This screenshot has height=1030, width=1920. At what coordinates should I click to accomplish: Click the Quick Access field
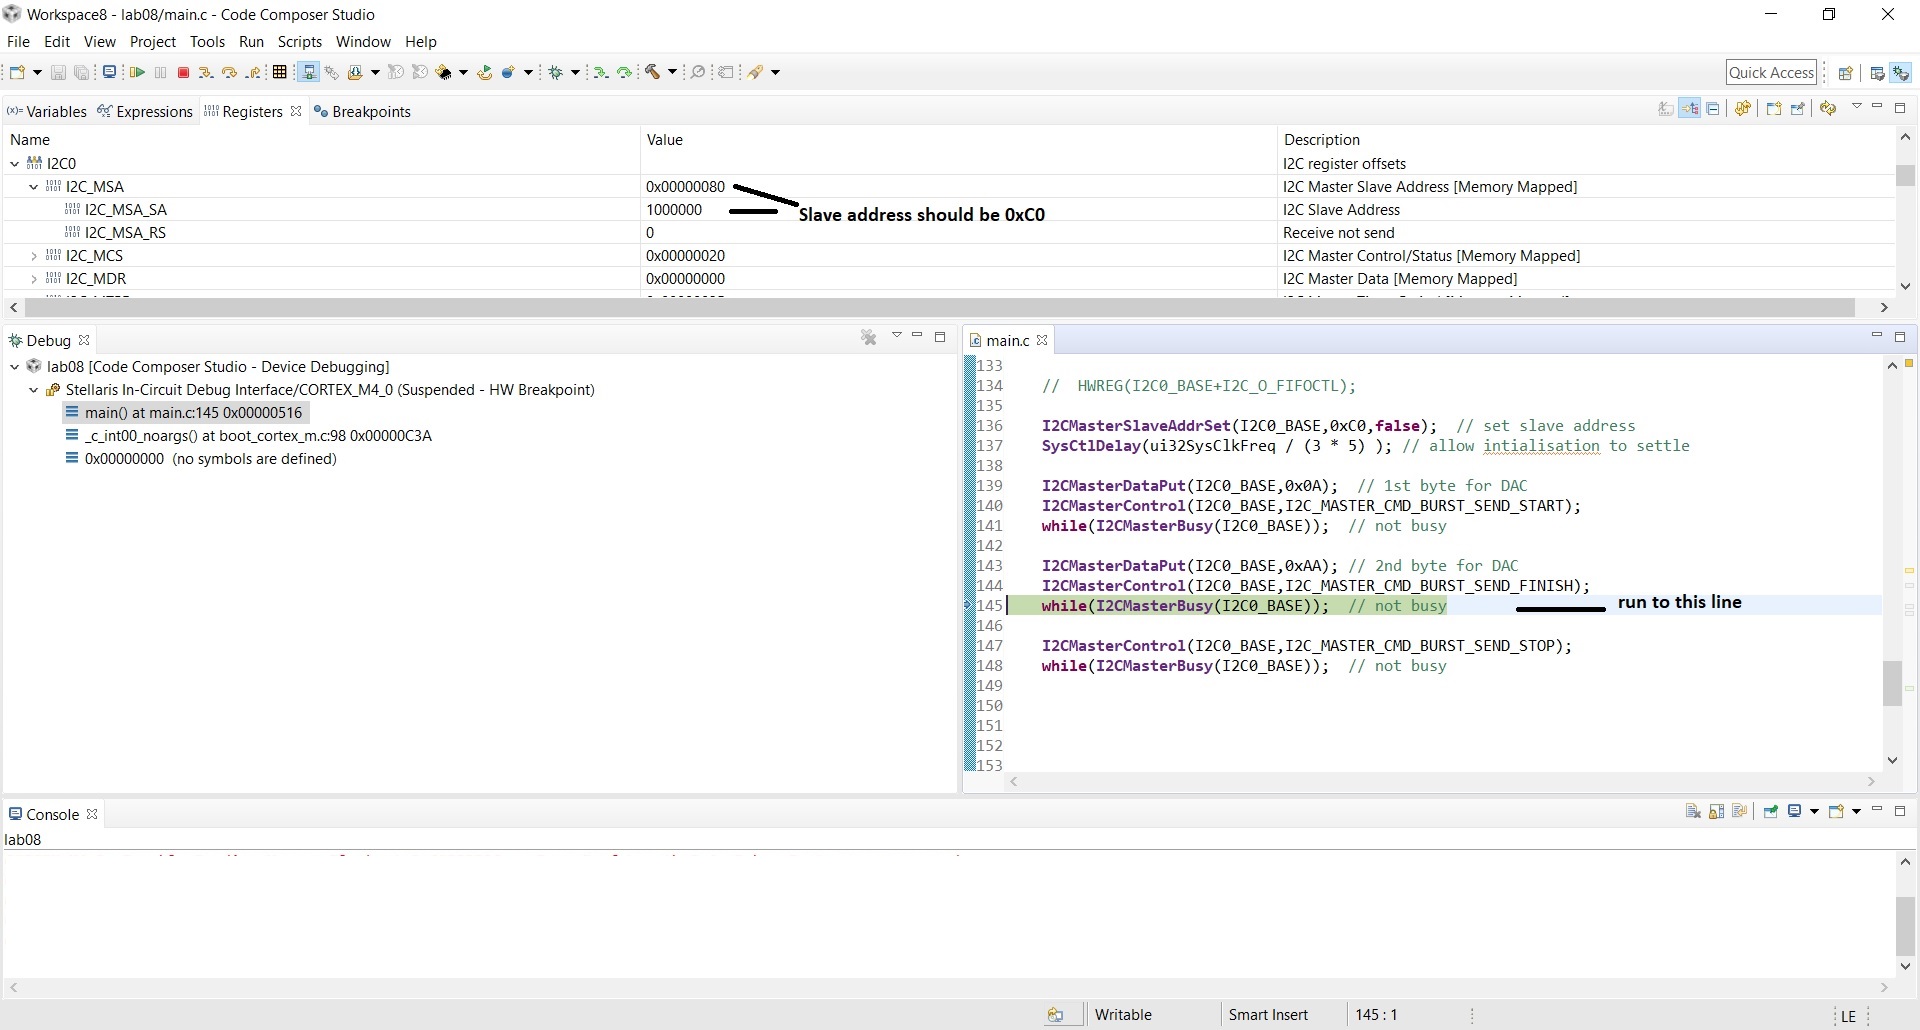tap(1771, 72)
